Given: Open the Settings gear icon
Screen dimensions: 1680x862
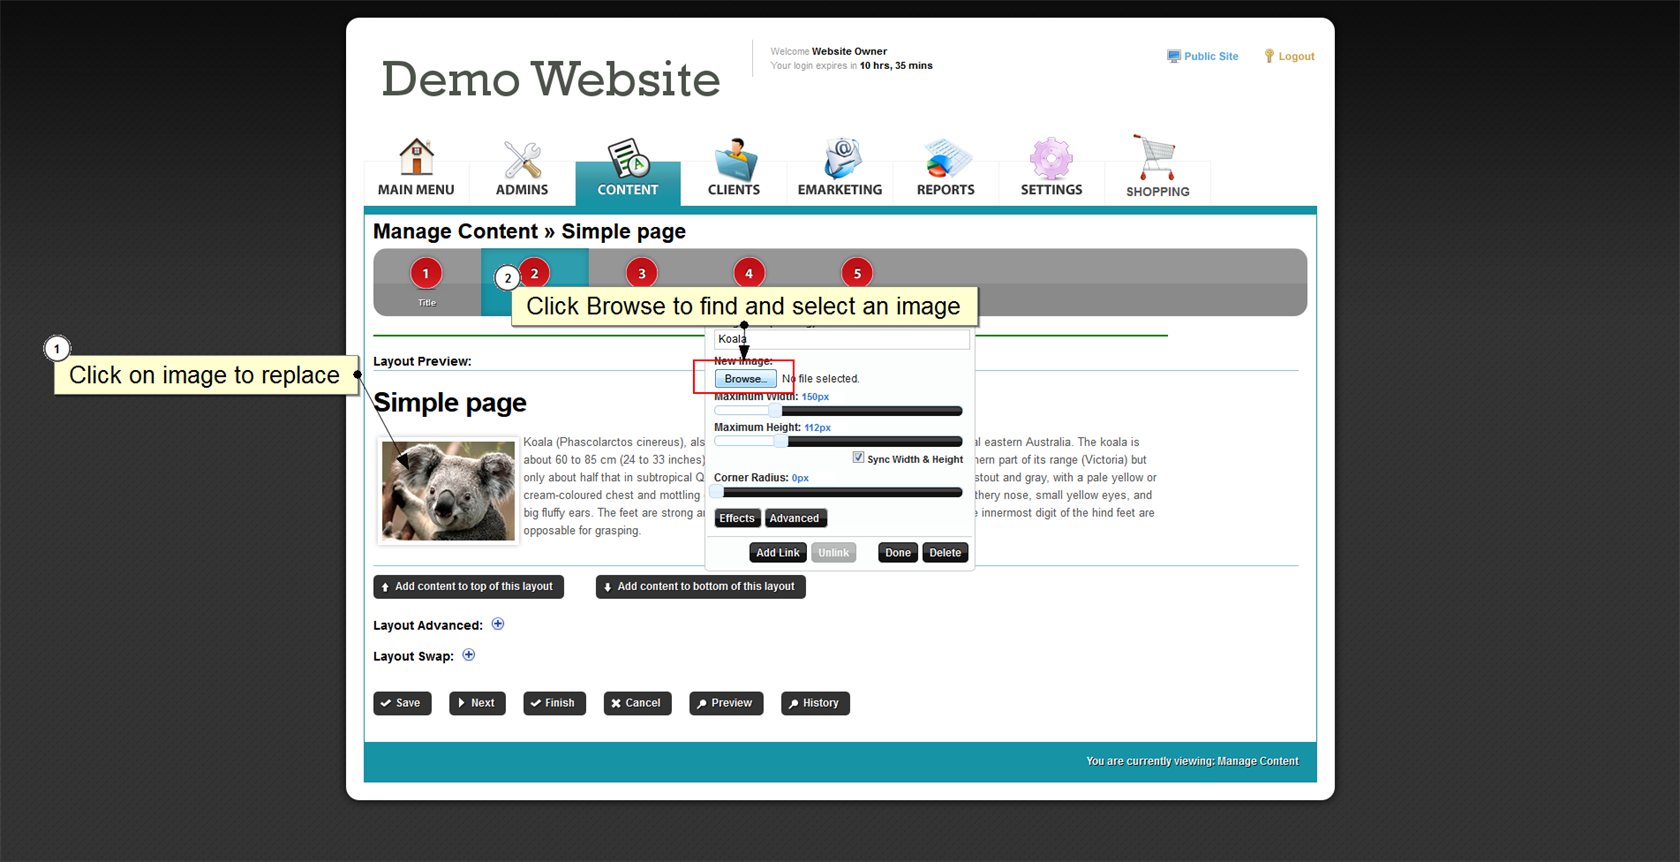Looking at the screenshot, I should [1051, 160].
